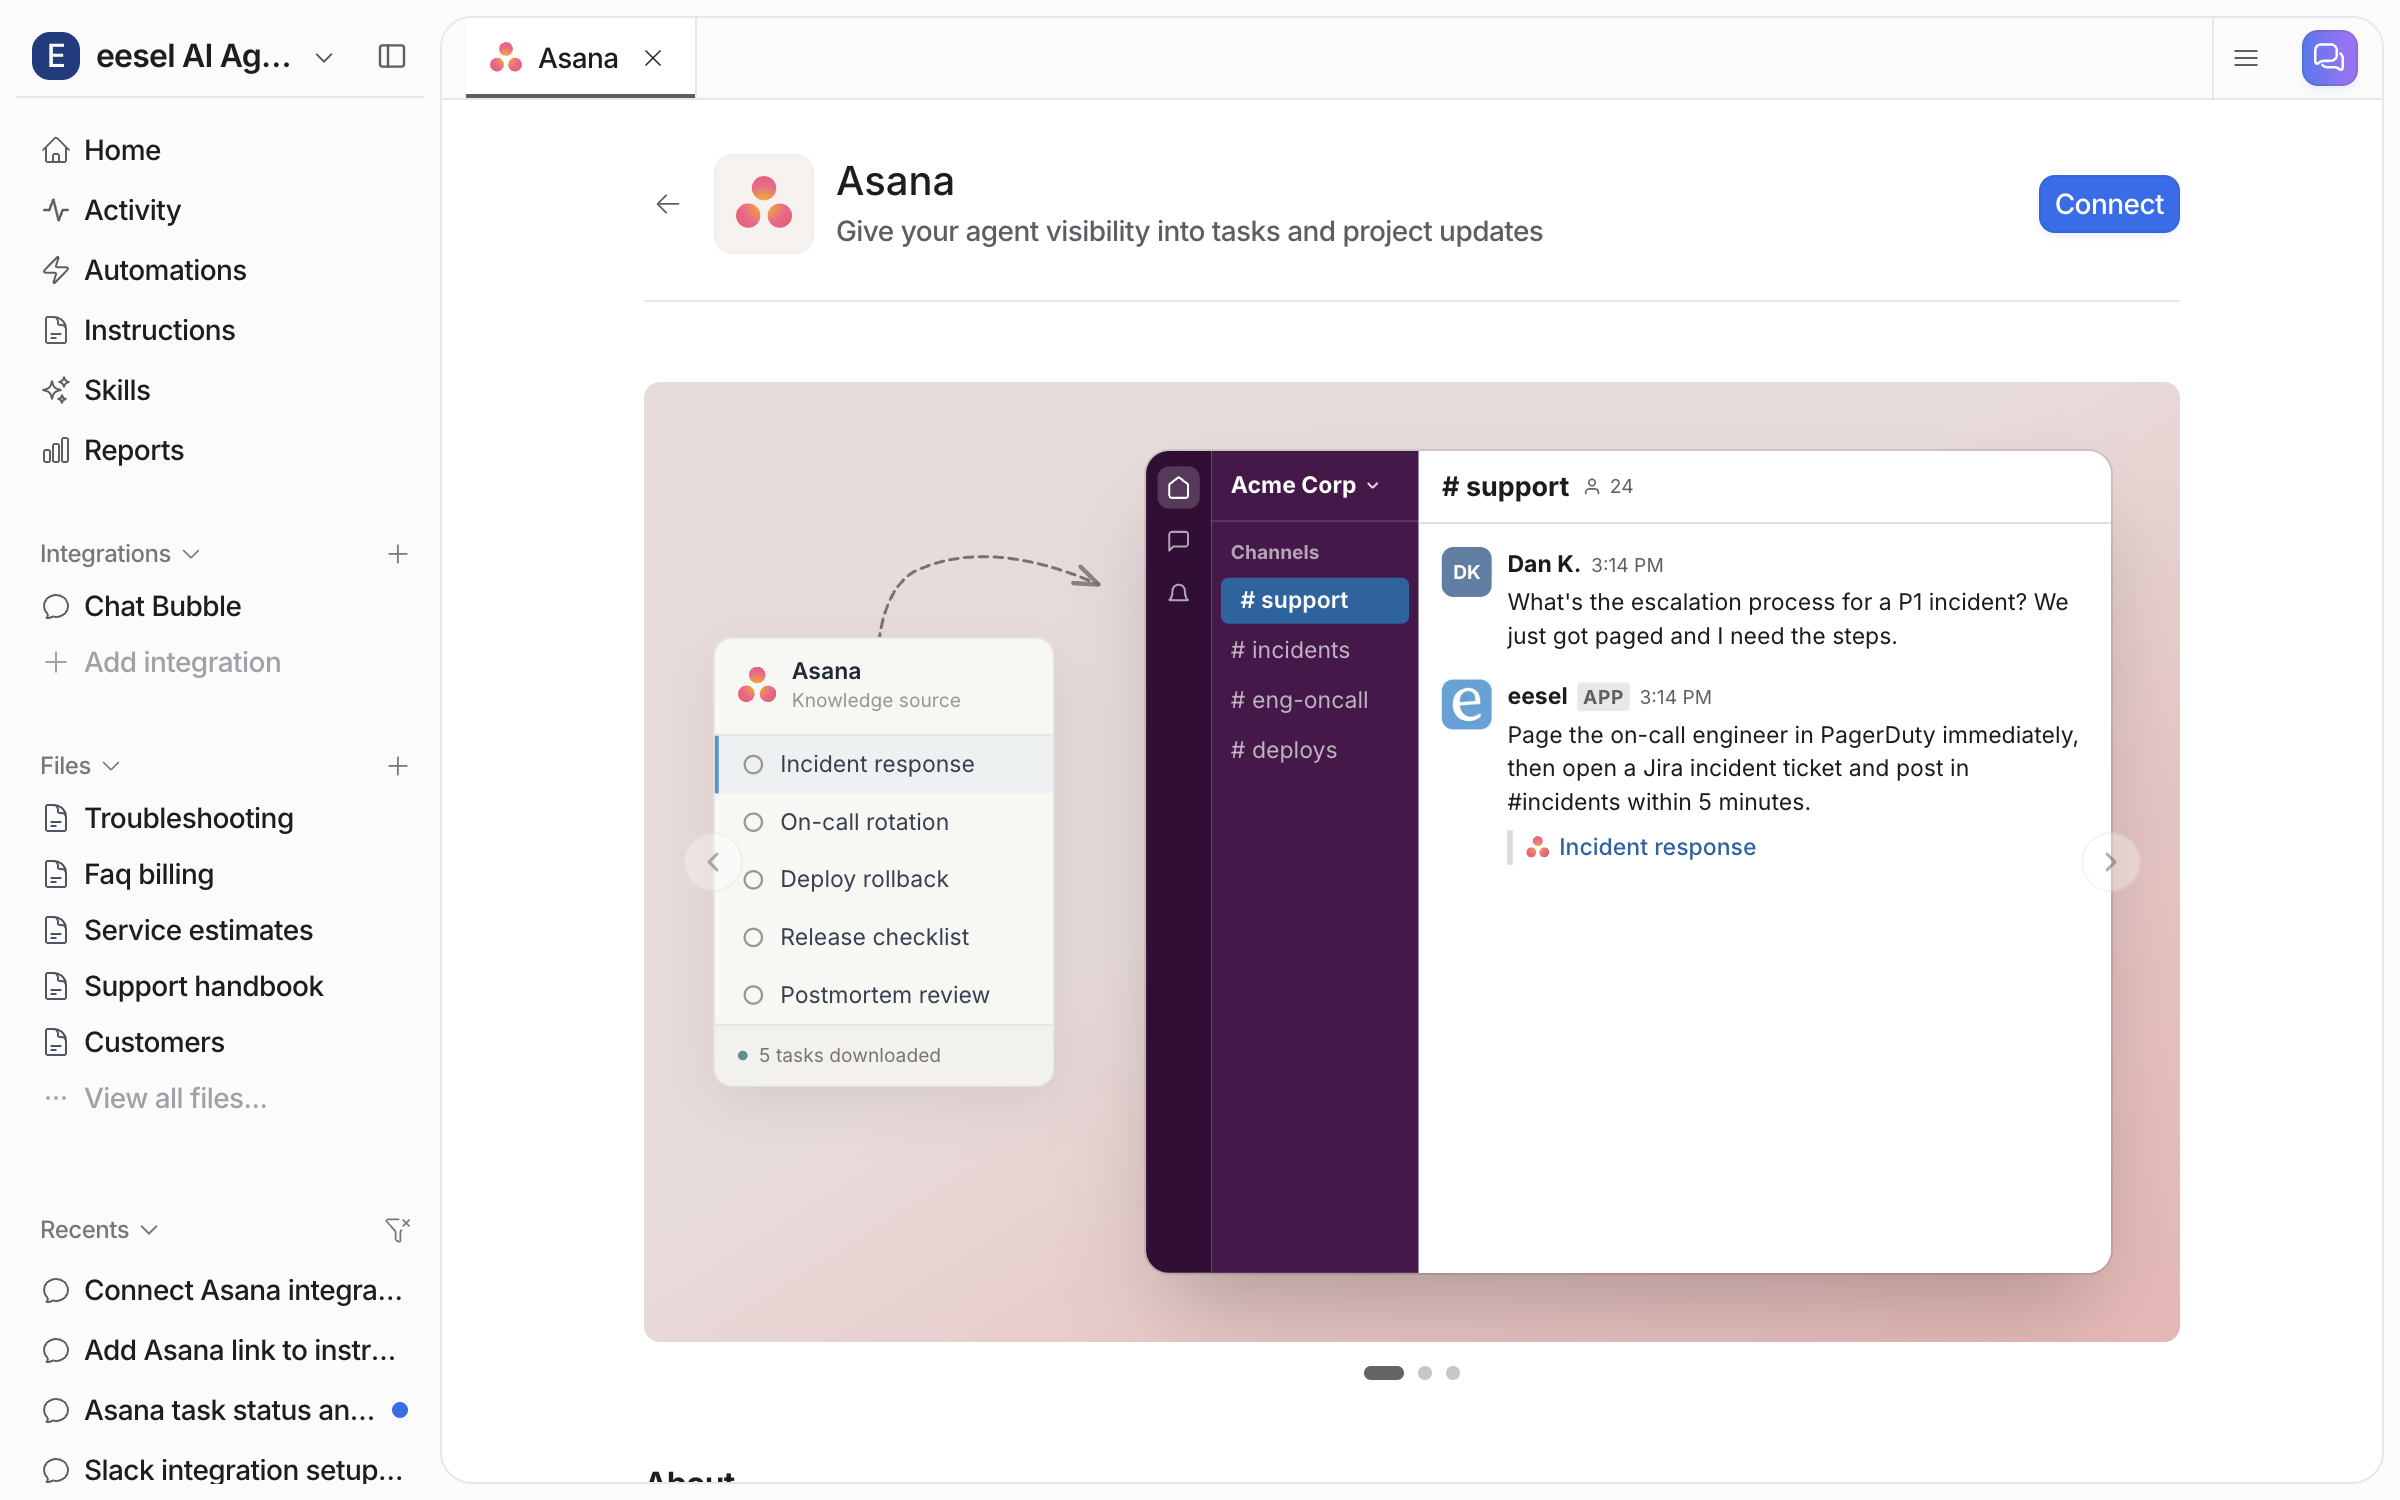Select the second carousel dot
Viewport: 2400px width, 1500px height.
coord(1425,1373)
